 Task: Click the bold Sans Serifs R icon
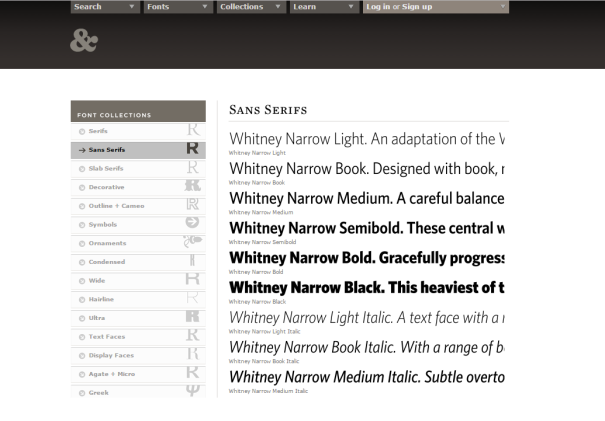pos(193,148)
